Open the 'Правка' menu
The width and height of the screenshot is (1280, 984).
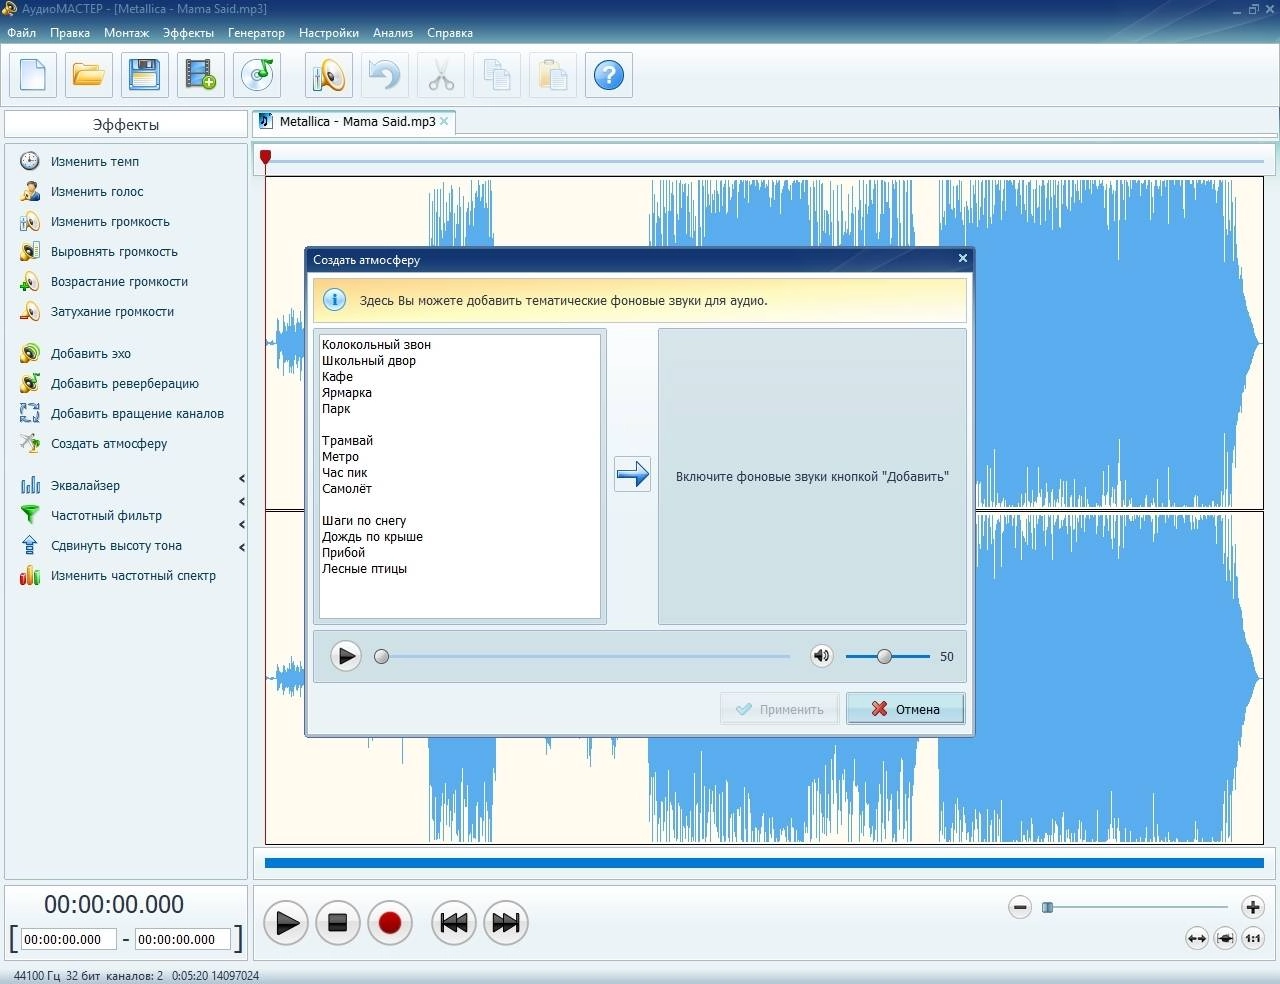(x=70, y=33)
